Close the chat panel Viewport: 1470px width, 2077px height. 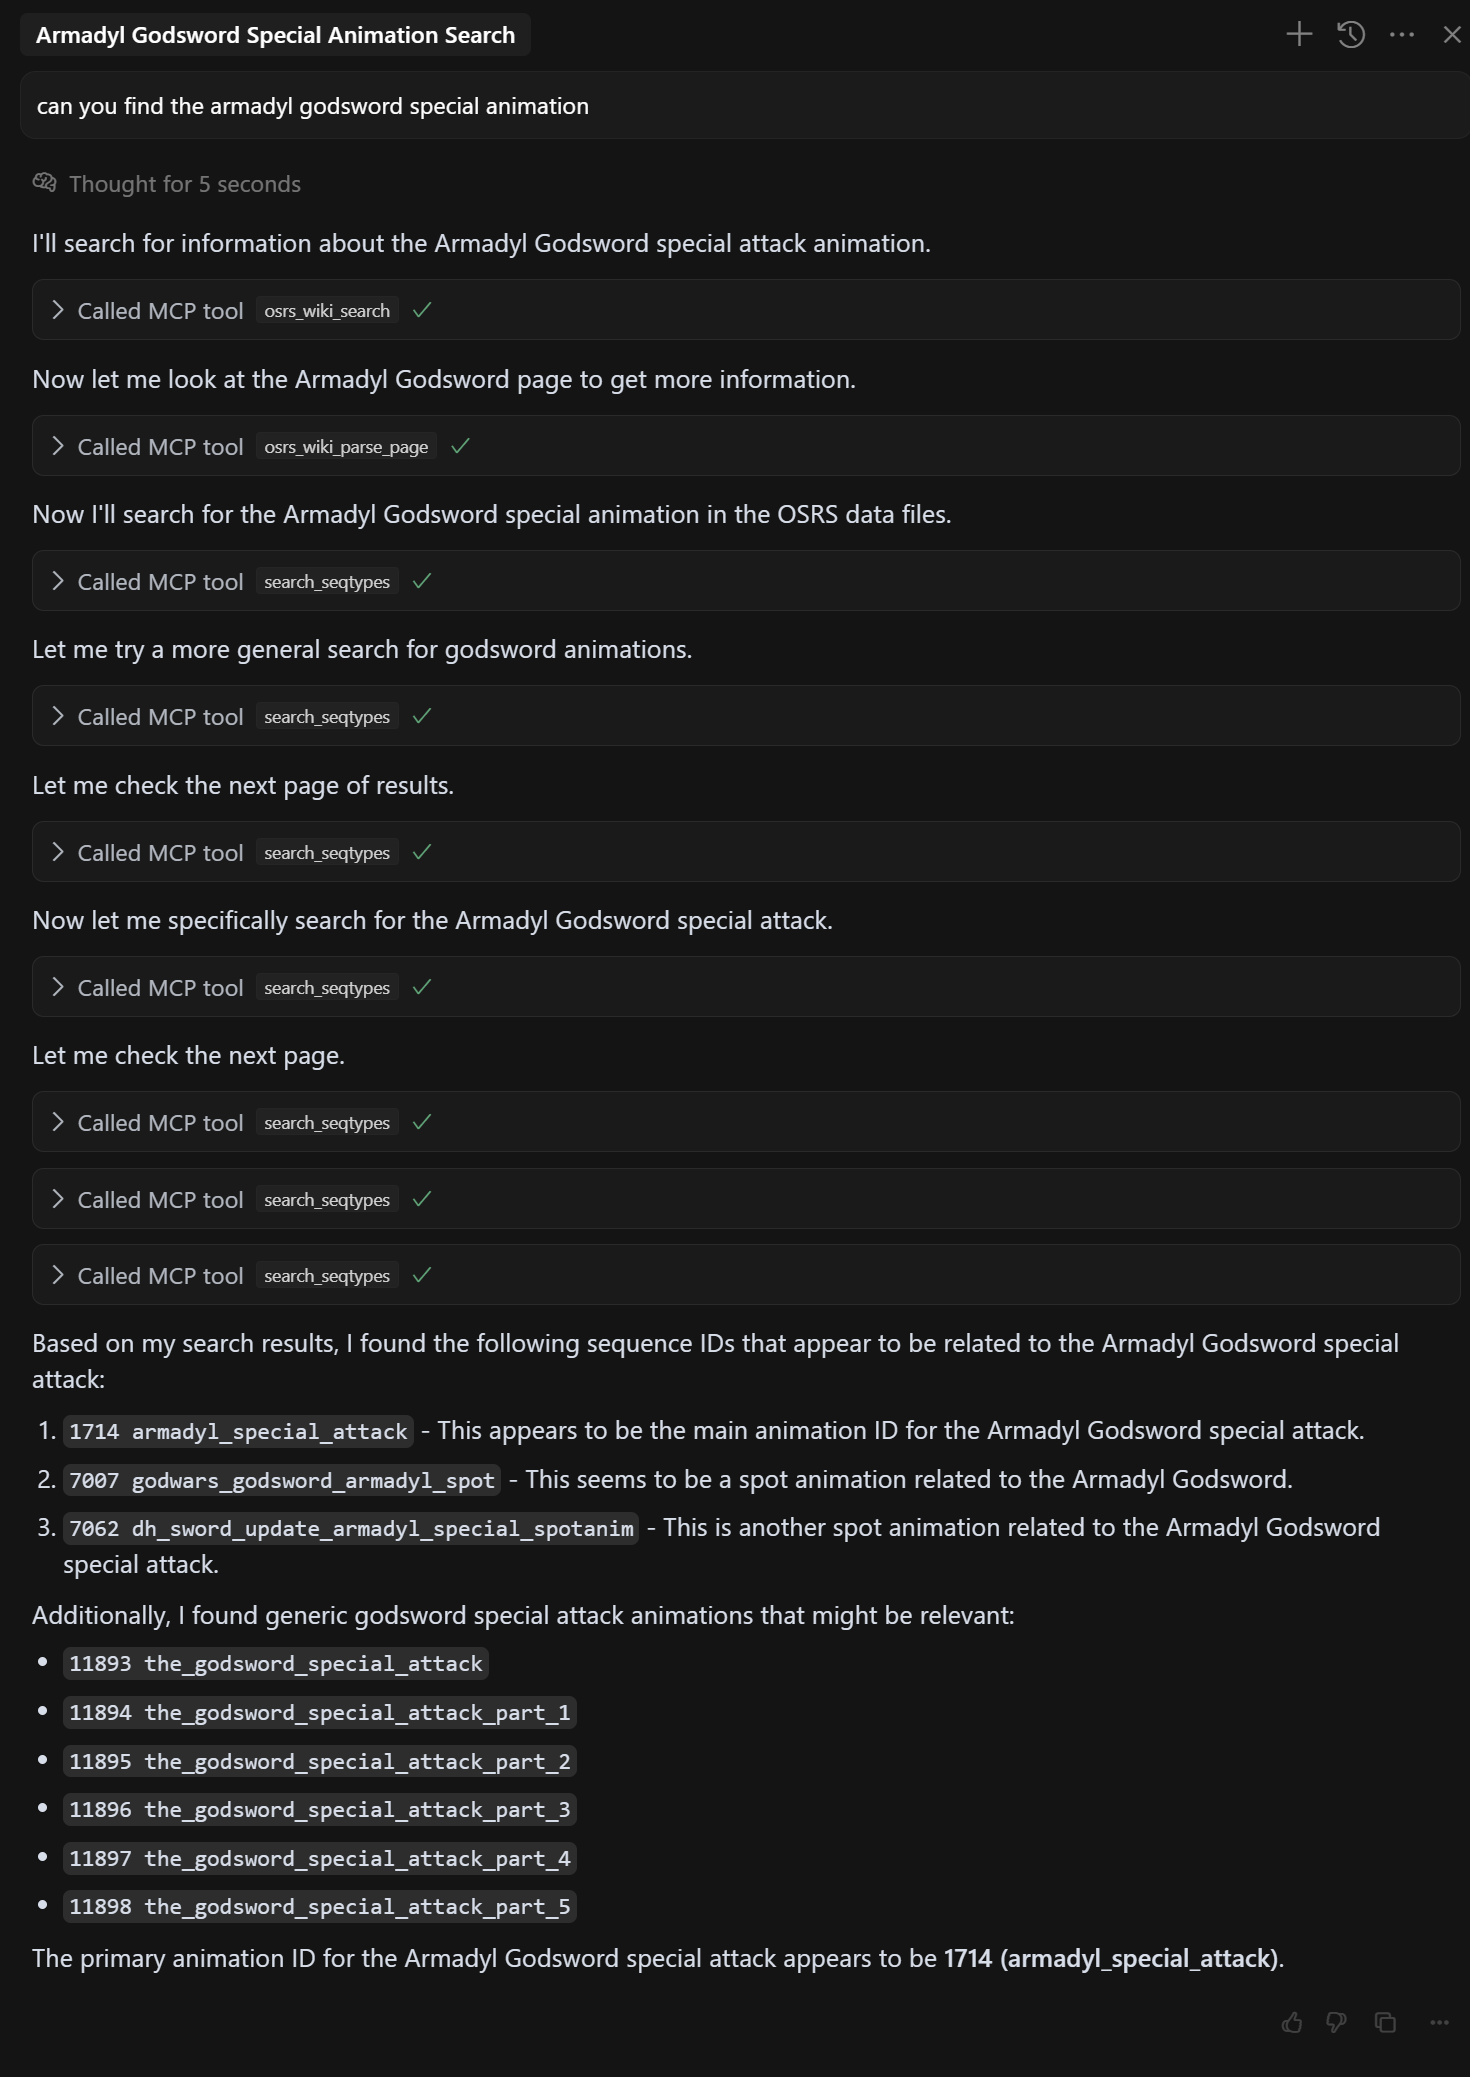click(1452, 35)
